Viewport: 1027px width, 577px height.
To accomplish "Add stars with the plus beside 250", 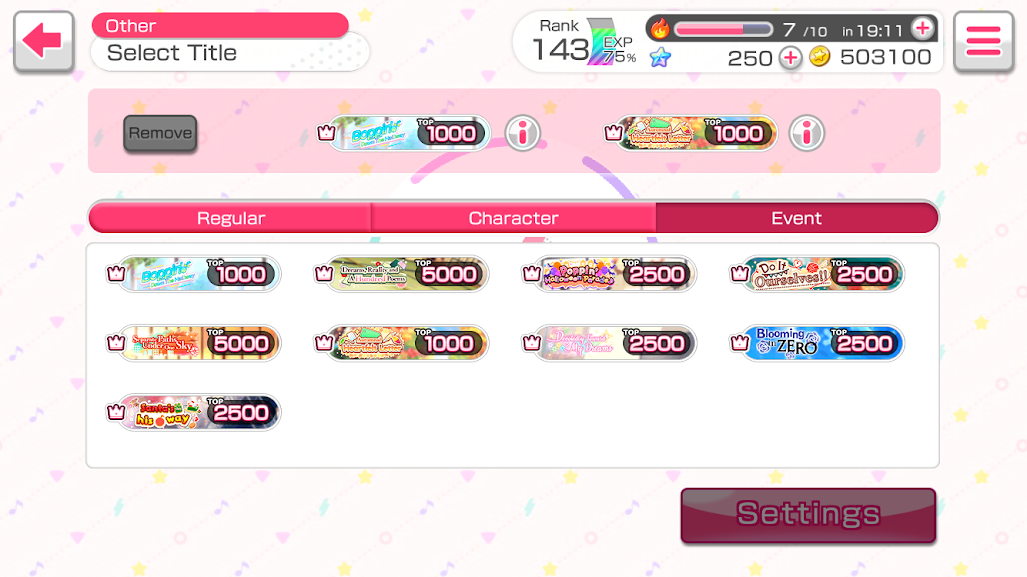I will click(791, 58).
